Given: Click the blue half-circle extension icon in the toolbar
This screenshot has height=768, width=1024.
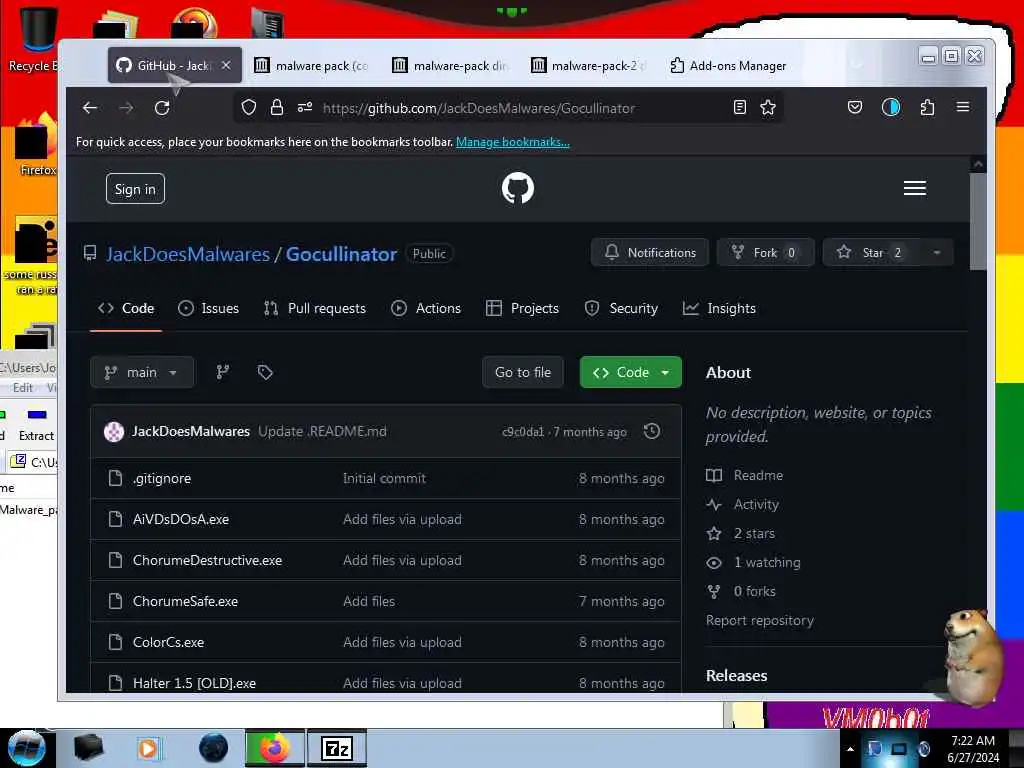Looking at the screenshot, I should pos(891,107).
